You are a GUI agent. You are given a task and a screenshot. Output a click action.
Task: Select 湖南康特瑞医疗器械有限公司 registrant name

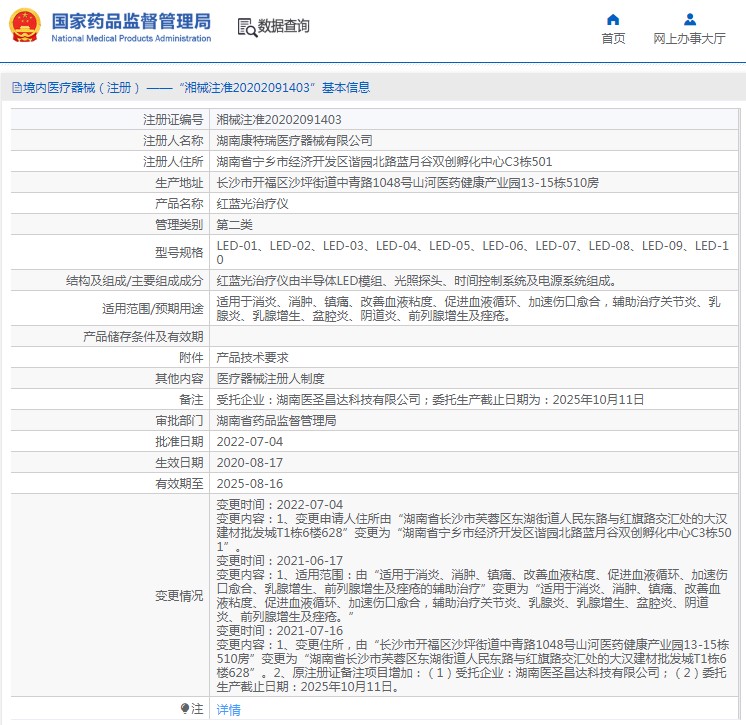tap(294, 140)
